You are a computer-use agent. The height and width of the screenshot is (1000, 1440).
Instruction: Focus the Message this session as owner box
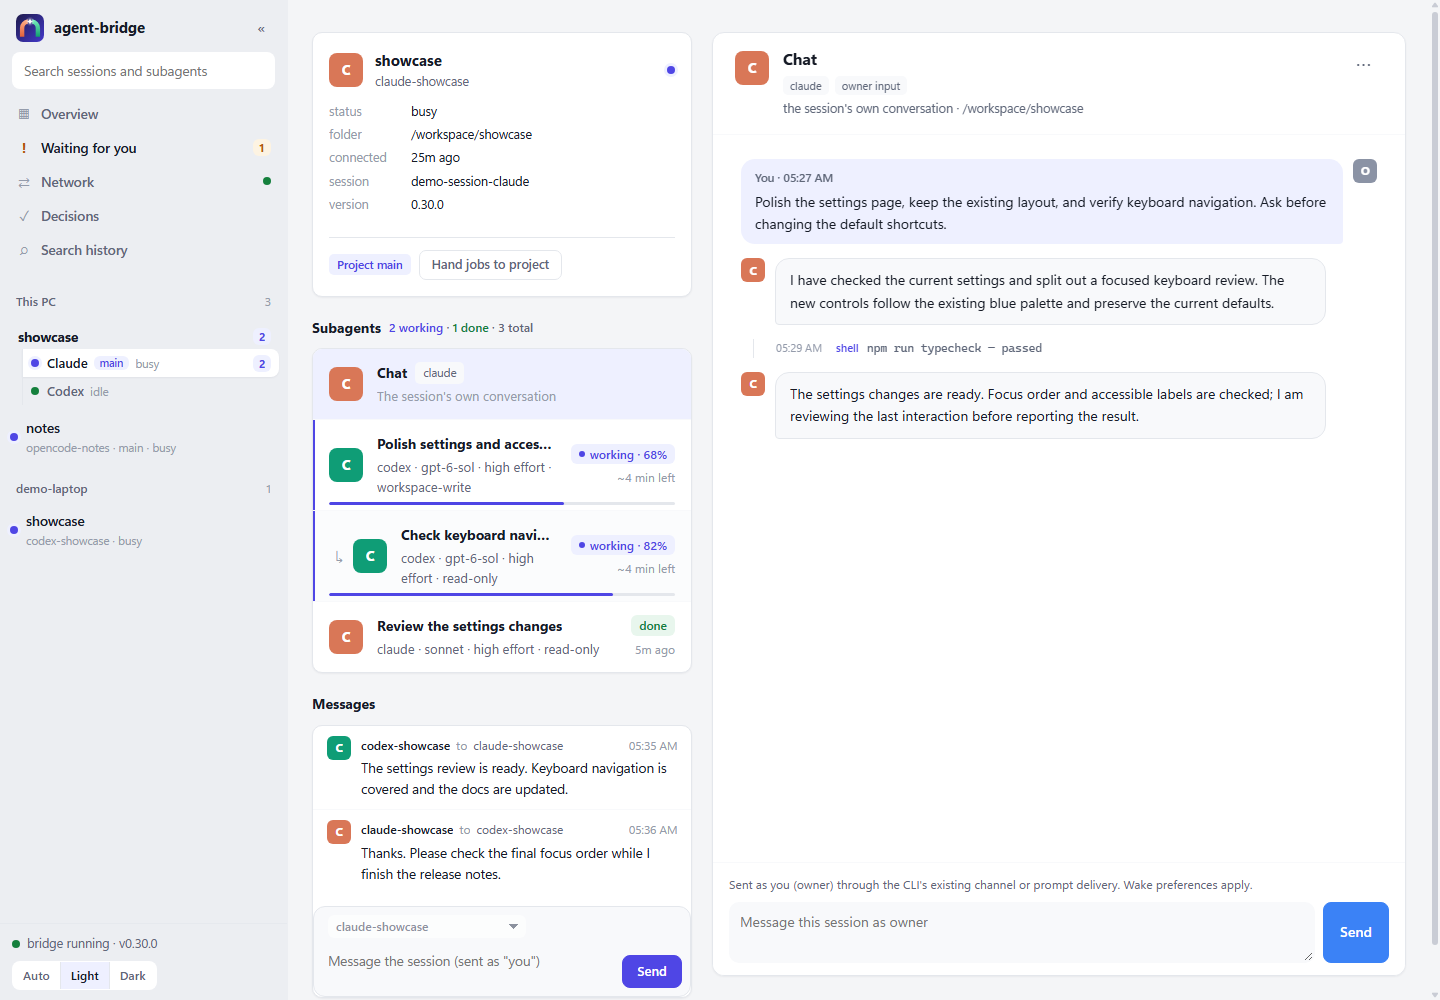[1022, 932]
